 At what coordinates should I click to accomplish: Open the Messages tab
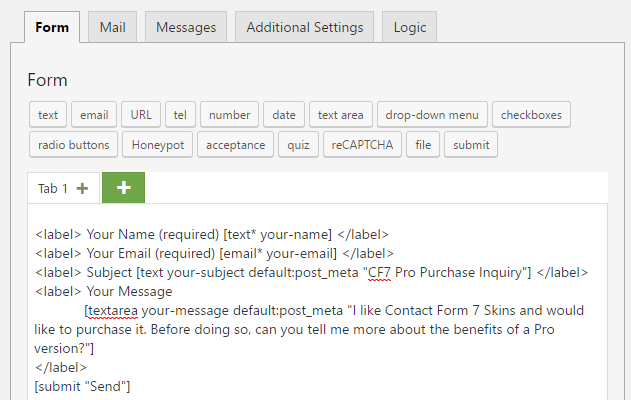tap(186, 27)
